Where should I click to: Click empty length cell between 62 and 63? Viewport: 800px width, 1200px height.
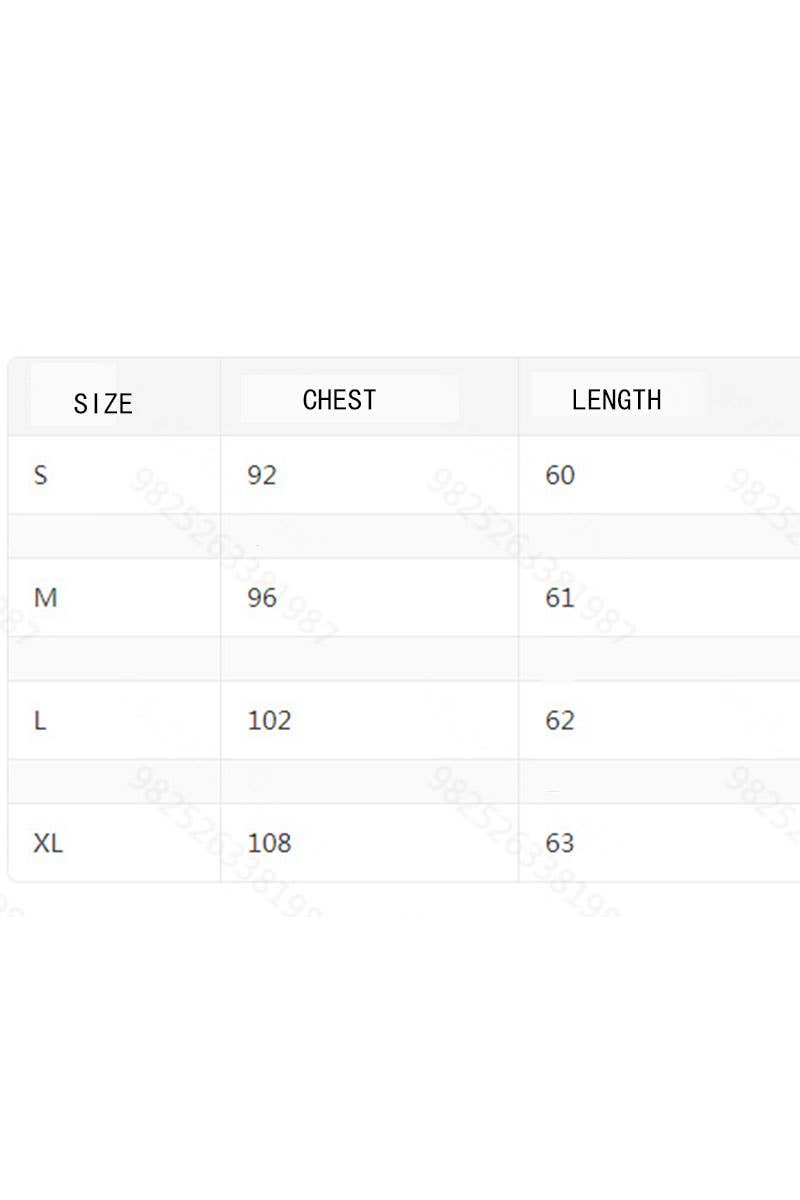[x=659, y=781]
